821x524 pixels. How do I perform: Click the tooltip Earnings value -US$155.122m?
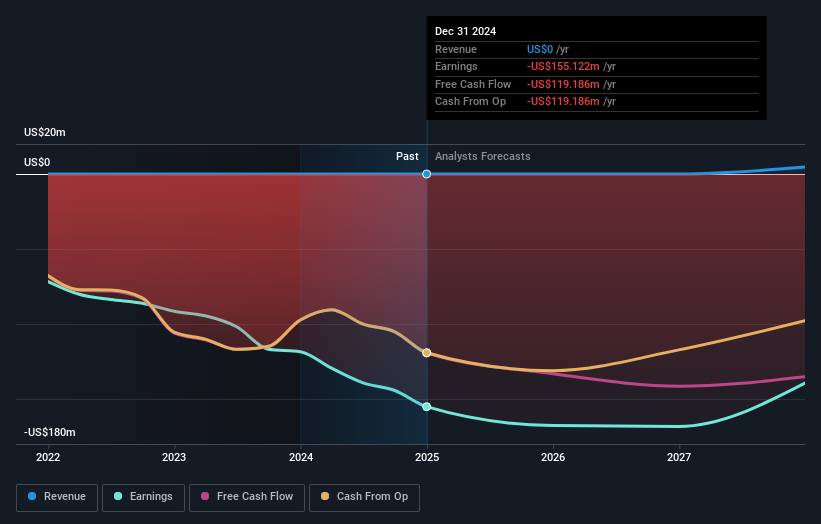(563, 66)
